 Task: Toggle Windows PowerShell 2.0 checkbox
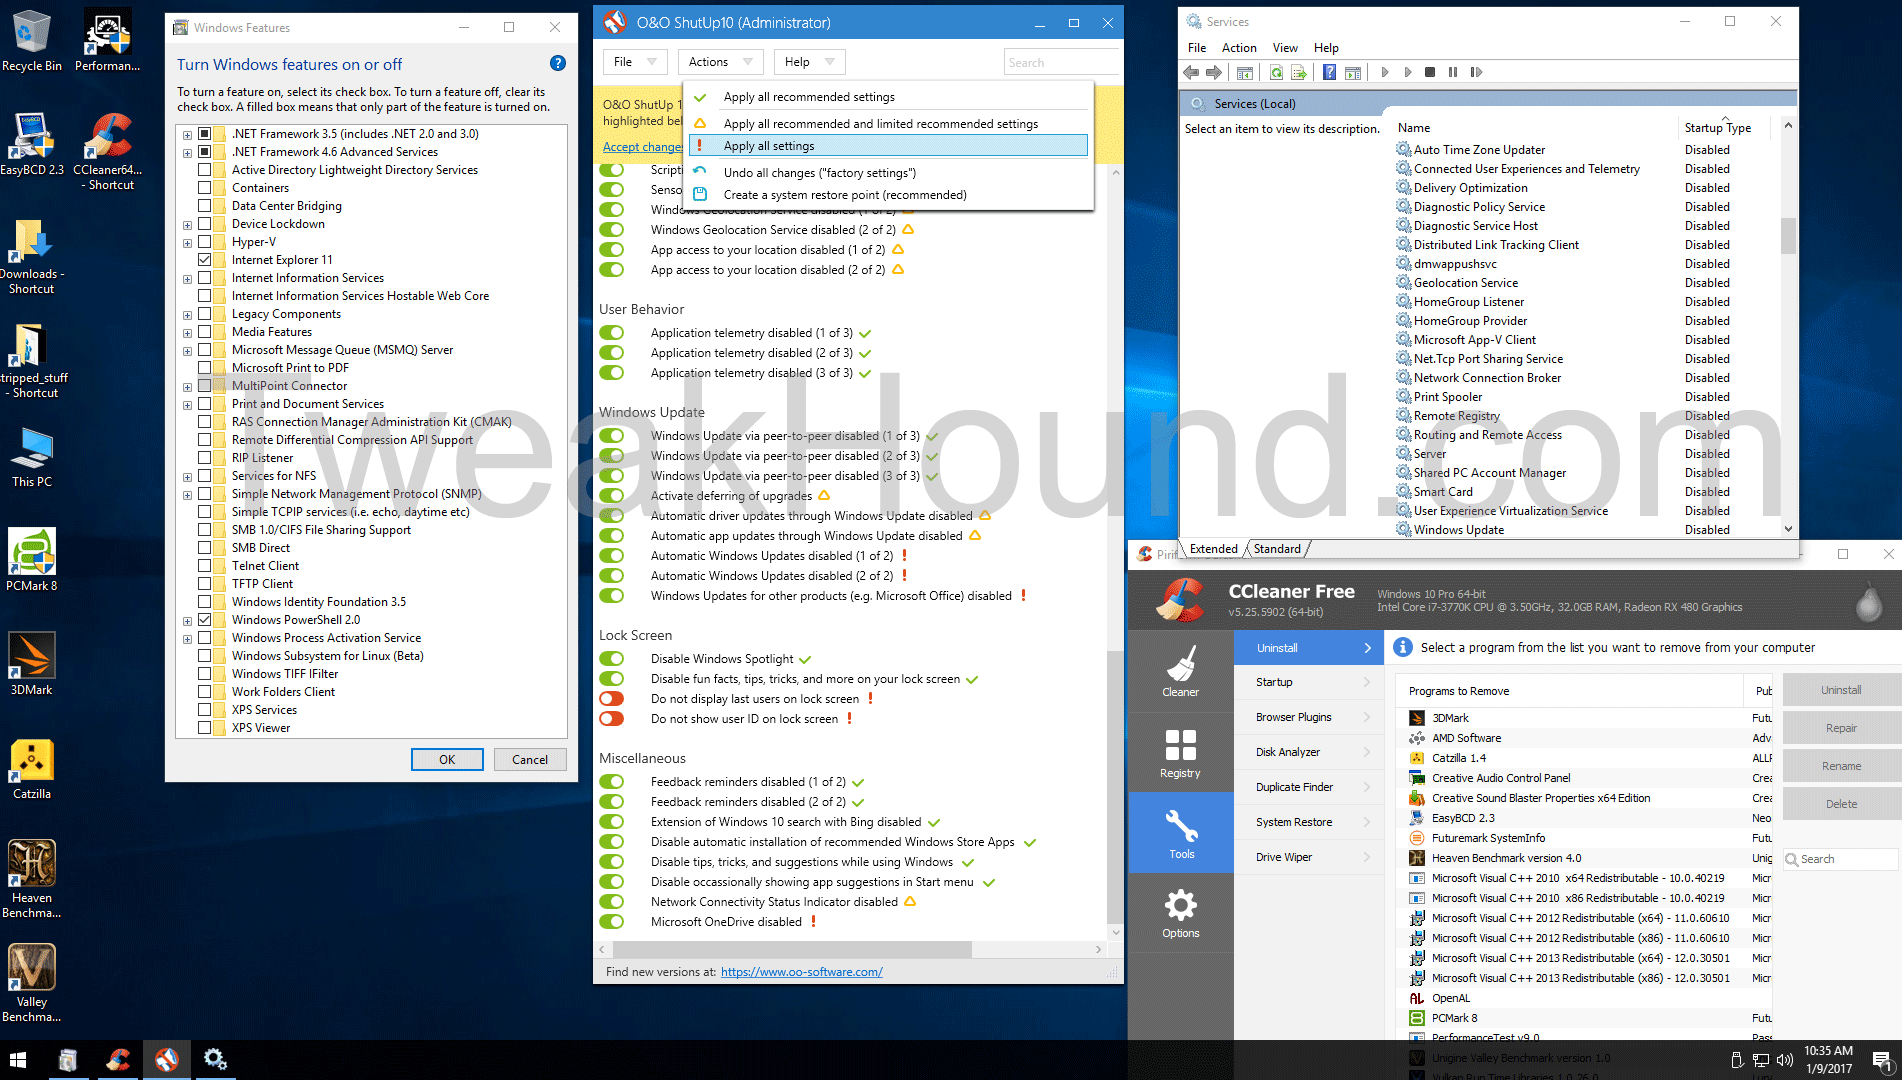(x=204, y=620)
